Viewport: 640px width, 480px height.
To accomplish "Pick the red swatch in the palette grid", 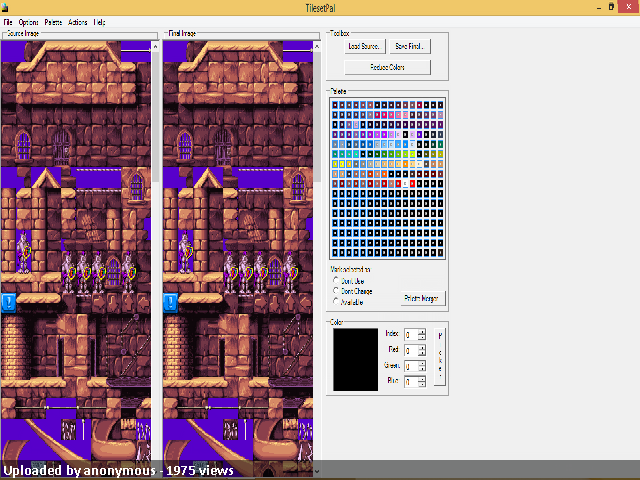I will click(x=412, y=184).
